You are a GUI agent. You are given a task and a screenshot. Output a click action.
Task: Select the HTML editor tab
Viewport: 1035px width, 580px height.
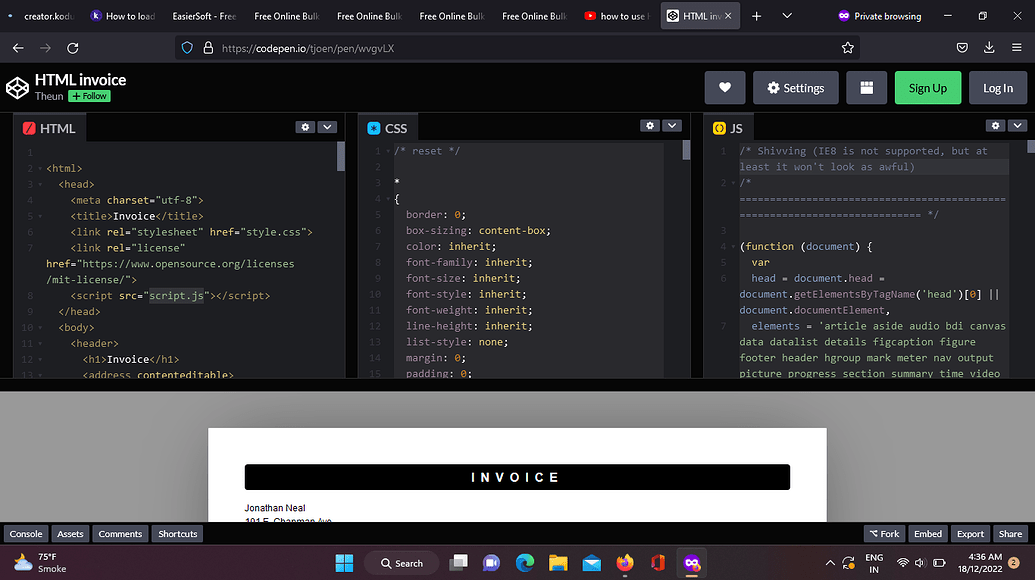50,129
